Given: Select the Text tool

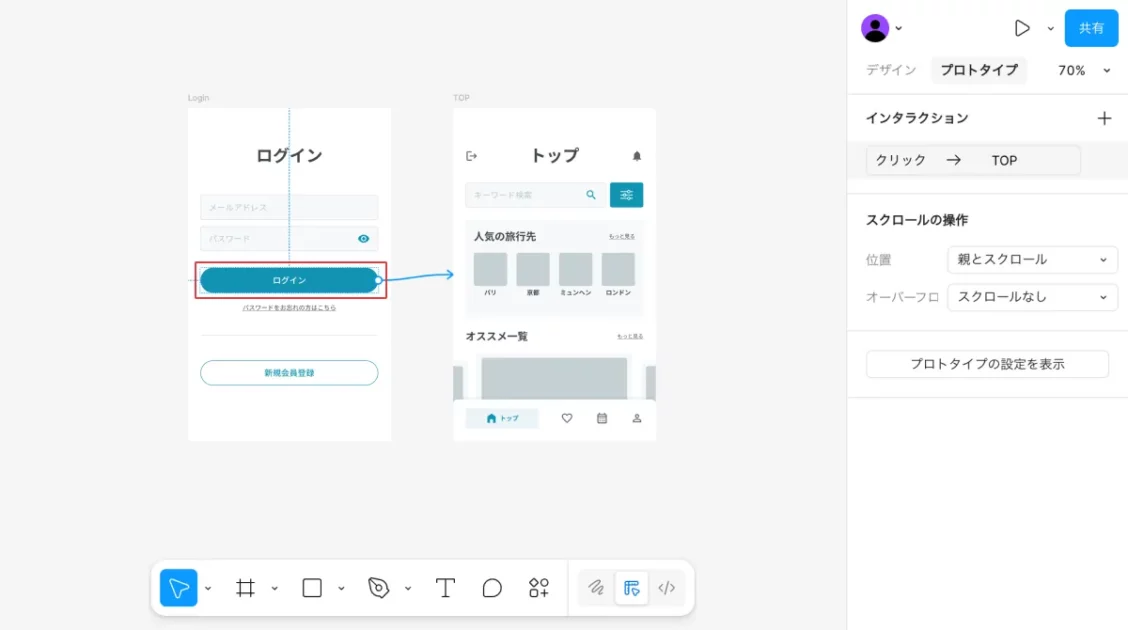Looking at the screenshot, I should point(445,588).
